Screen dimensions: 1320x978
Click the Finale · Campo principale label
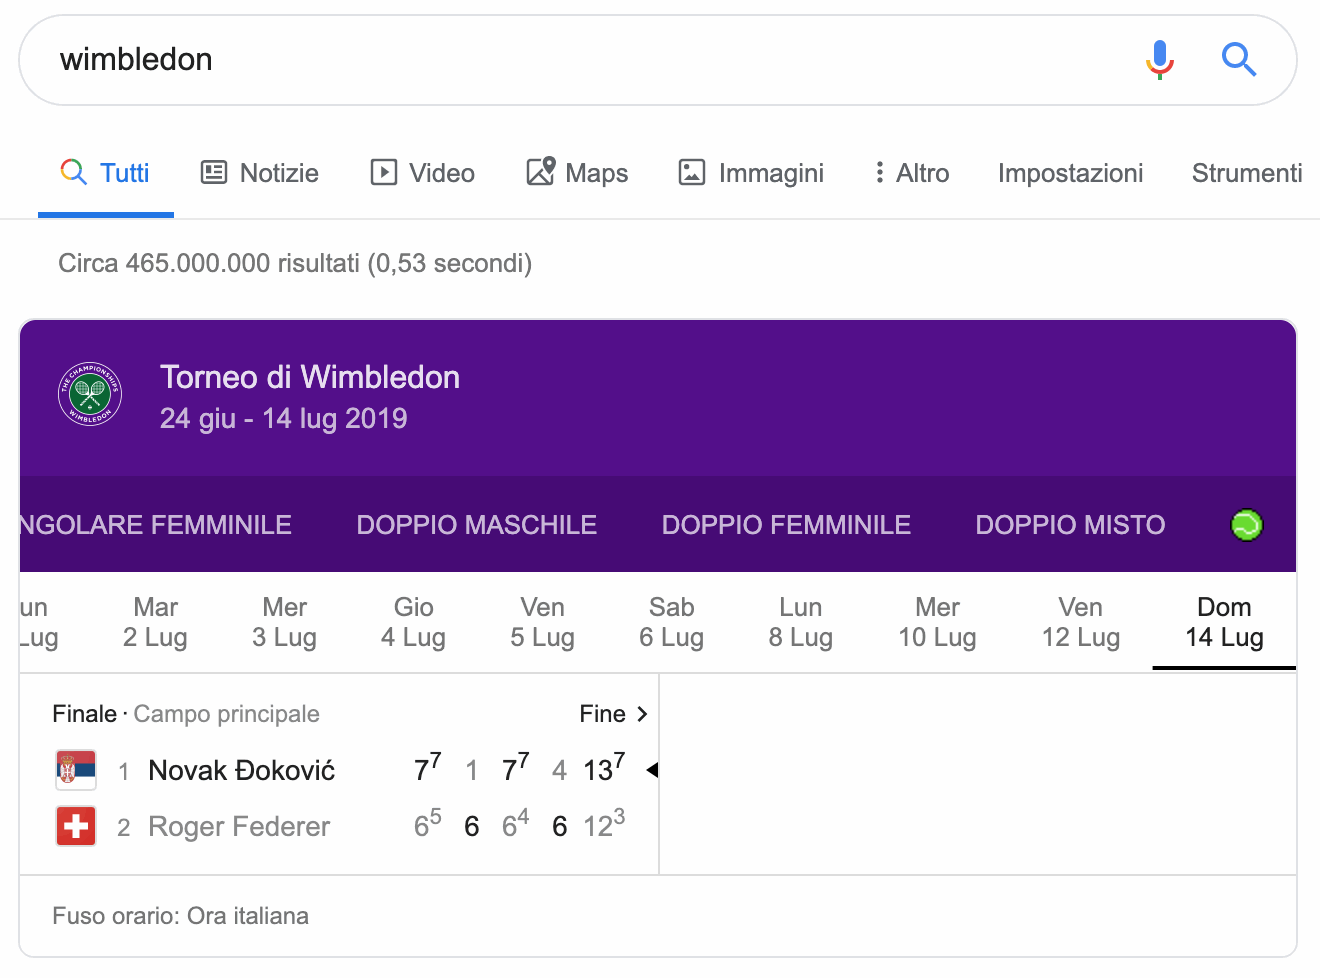pos(186,714)
